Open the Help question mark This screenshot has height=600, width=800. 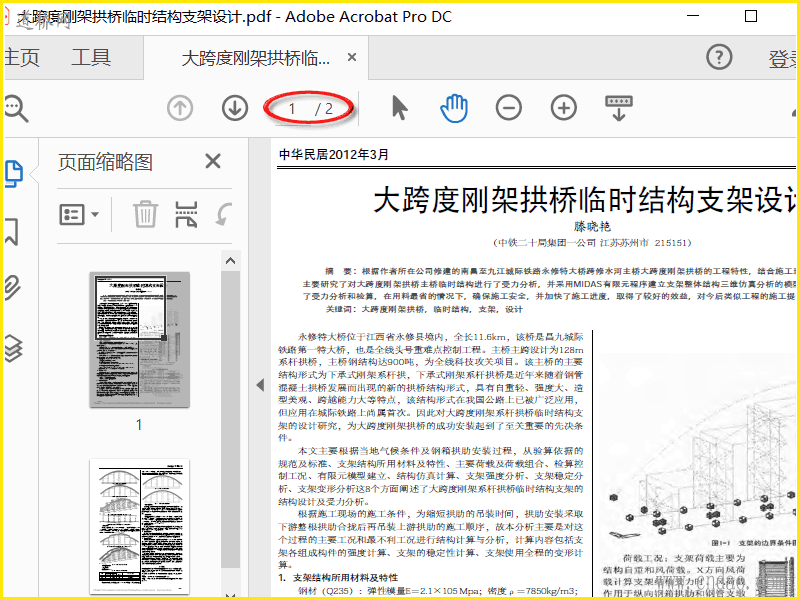[719, 57]
